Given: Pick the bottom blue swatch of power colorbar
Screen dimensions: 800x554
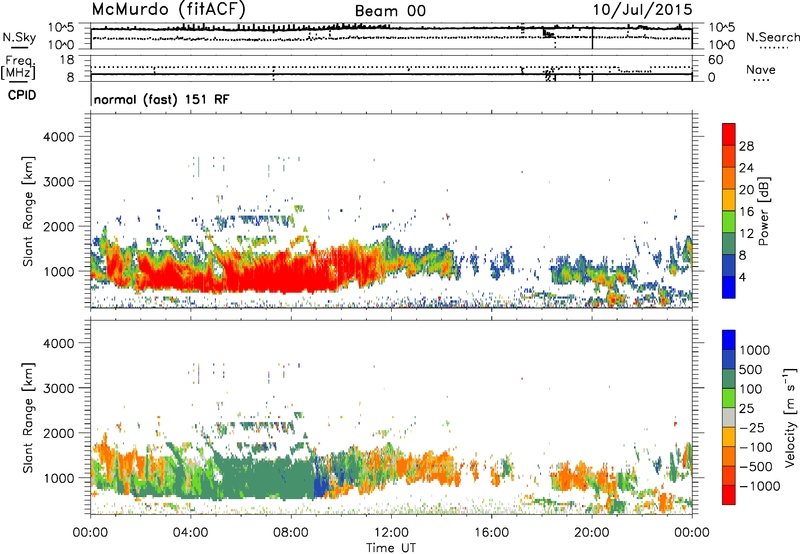Looking at the screenshot, I should pyautogui.click(x=729, y=287).
